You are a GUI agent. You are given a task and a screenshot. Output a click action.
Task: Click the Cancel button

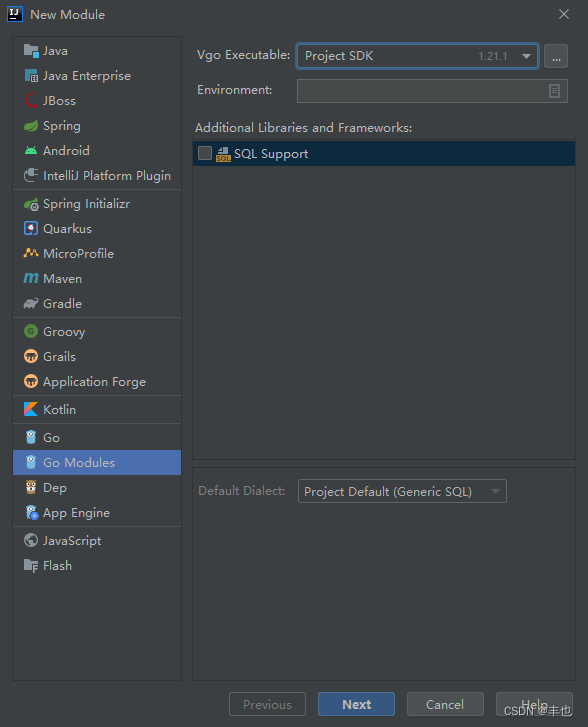(x=445, y=704)
